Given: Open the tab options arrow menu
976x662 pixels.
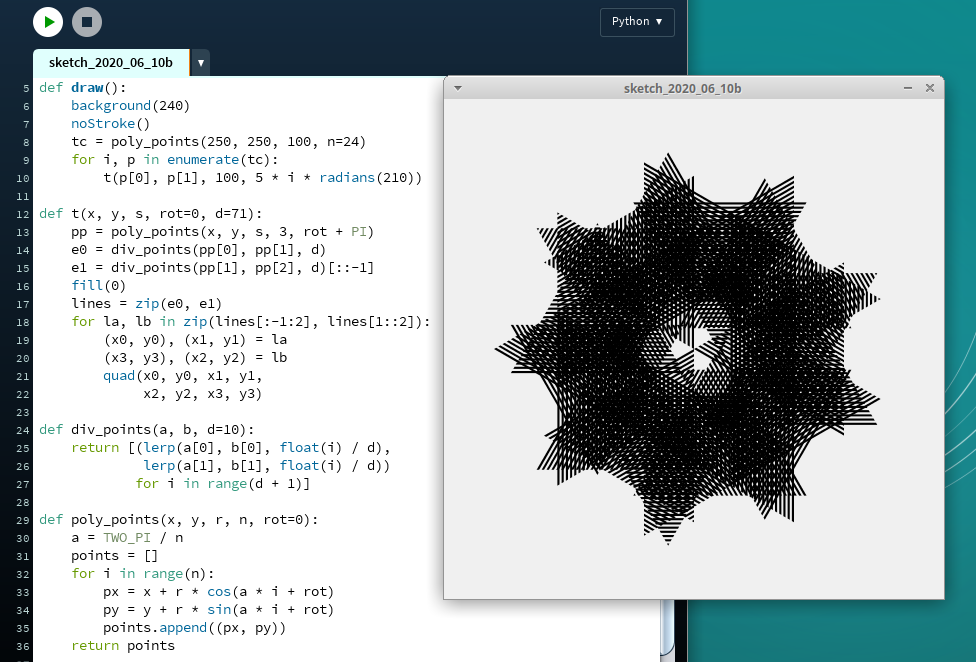Looking at the screenshot, I should pyautogui.click(x=201, y=63).
